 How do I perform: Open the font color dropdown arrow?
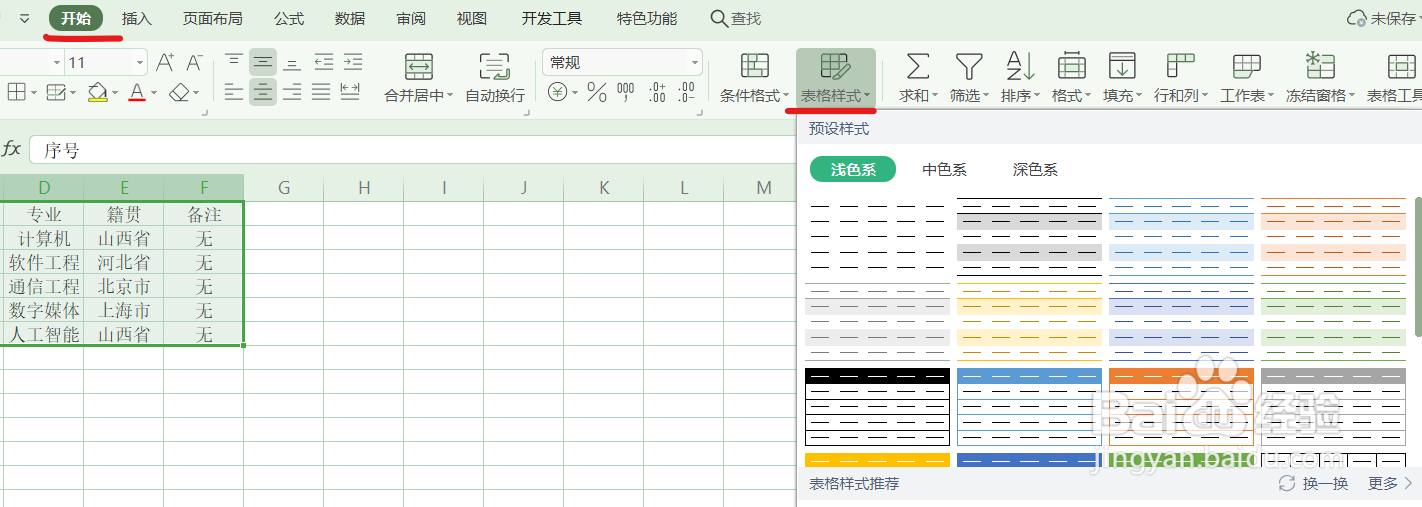point(153,94)
